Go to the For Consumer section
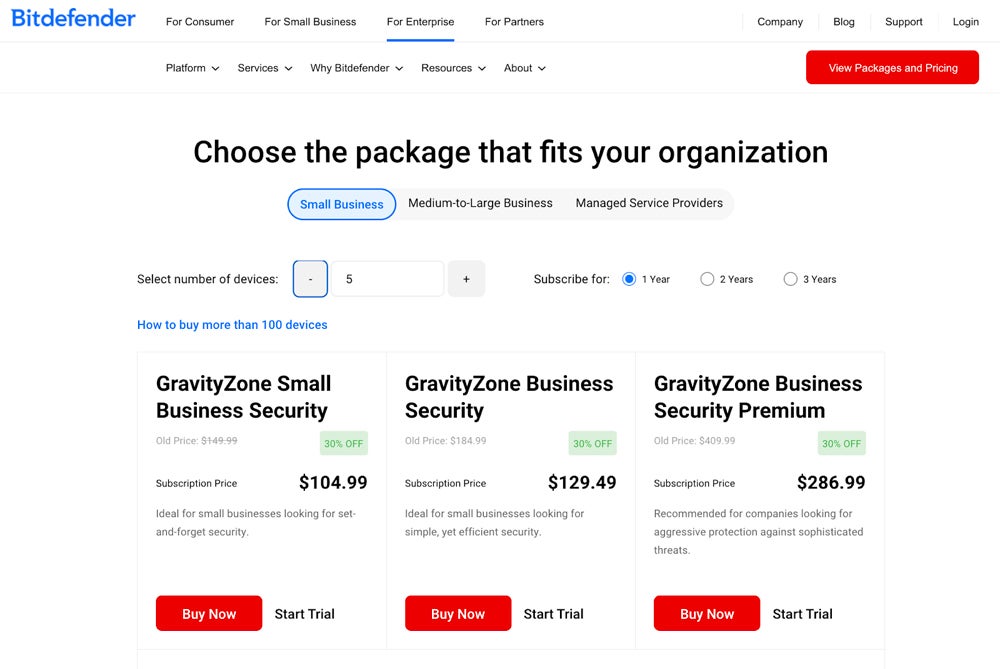1000x669 pixels. (x=200, y=21)
